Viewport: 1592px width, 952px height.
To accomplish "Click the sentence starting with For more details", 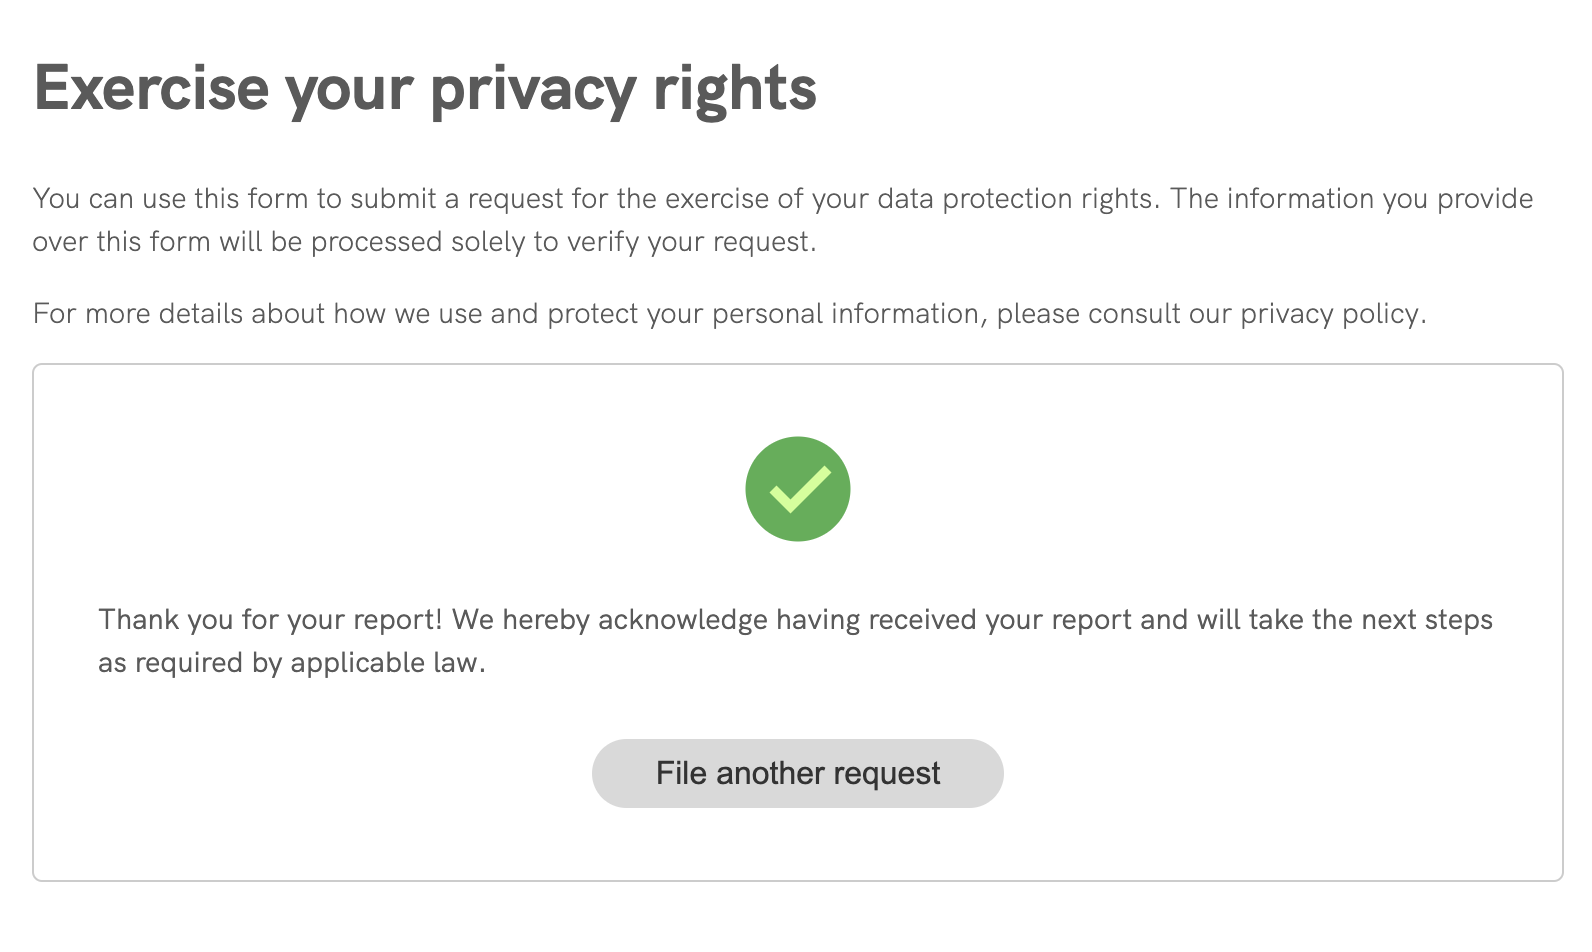I will (729, 314).
